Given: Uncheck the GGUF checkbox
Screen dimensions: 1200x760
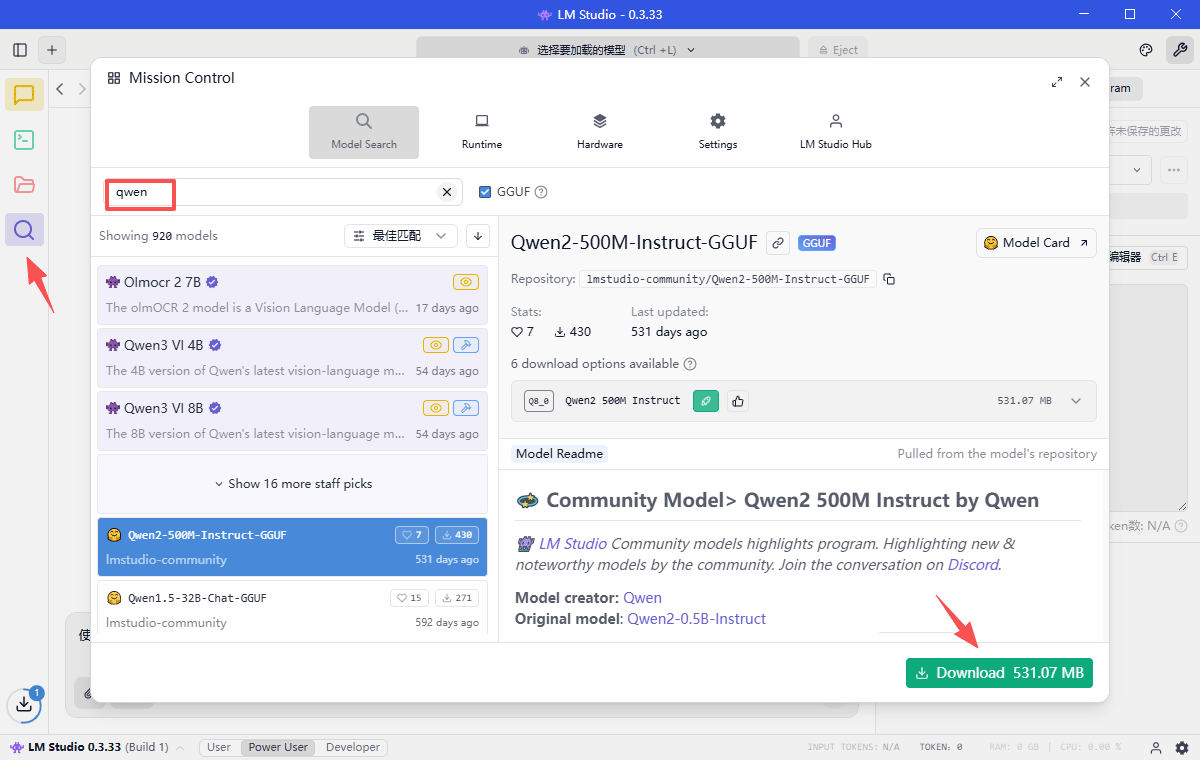Looking at the screenshot, I should [x=486, y=192].
